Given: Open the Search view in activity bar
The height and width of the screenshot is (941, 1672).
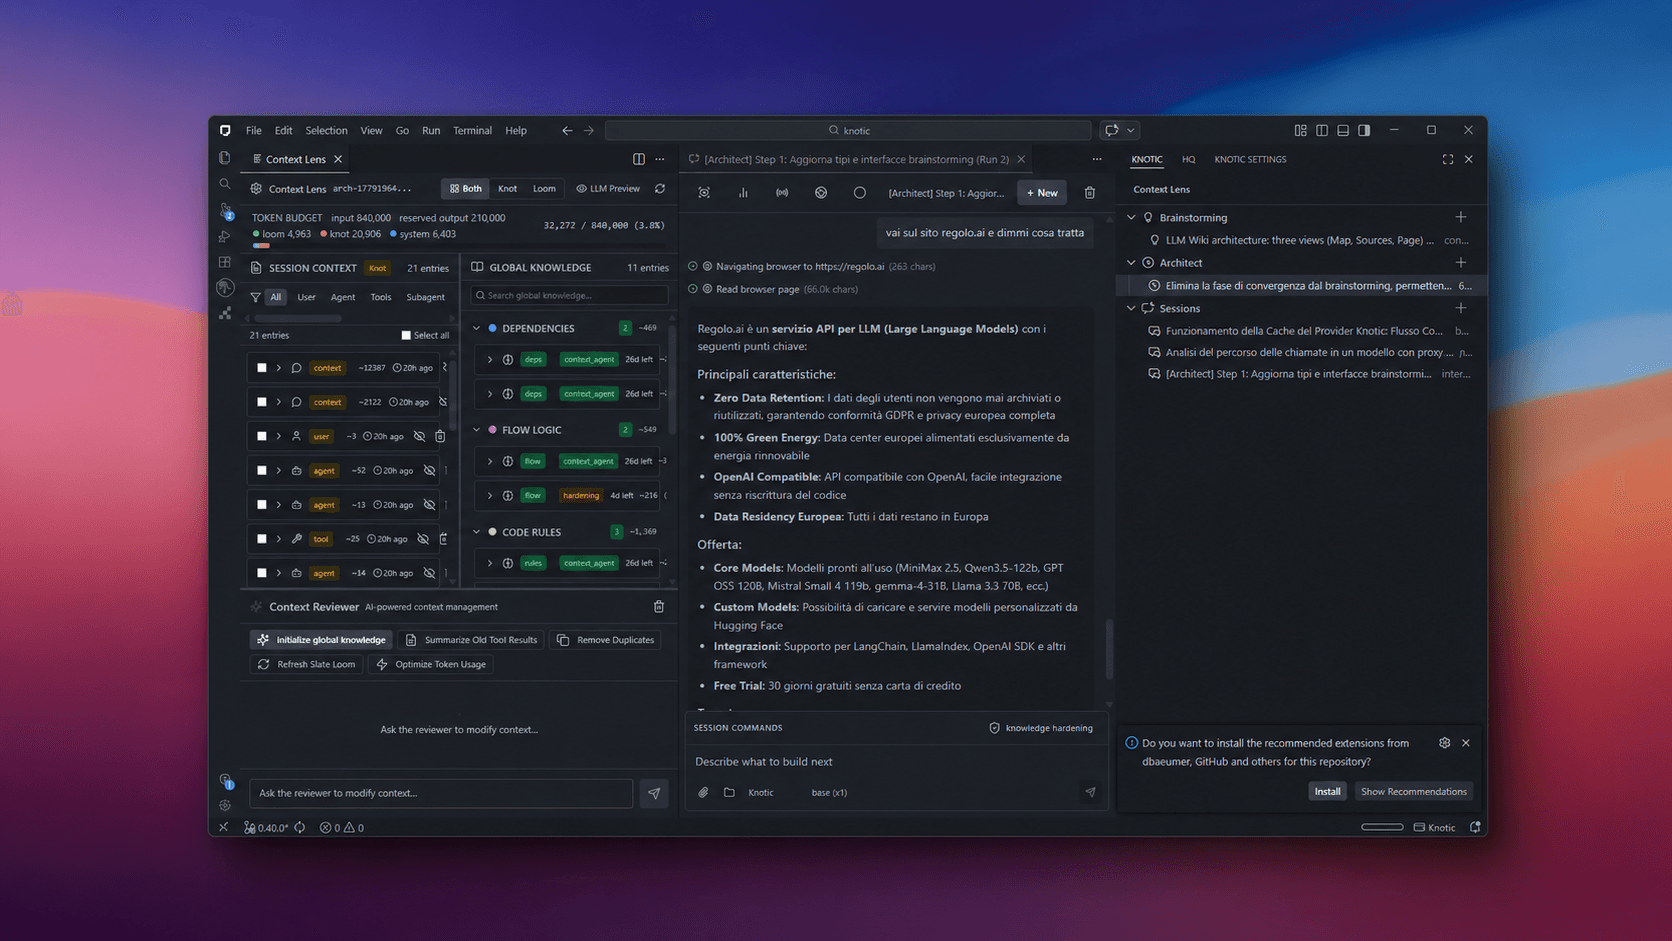Looking at the screenshot, I should pyautogui.click(x=225, y=184).
